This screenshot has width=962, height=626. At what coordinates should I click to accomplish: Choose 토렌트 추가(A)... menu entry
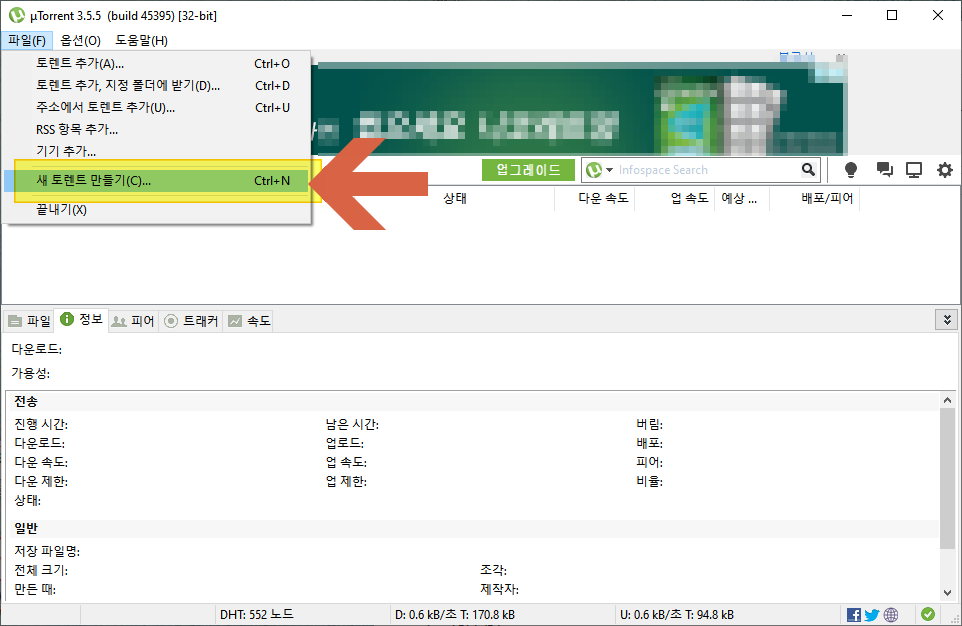[156, 63]
